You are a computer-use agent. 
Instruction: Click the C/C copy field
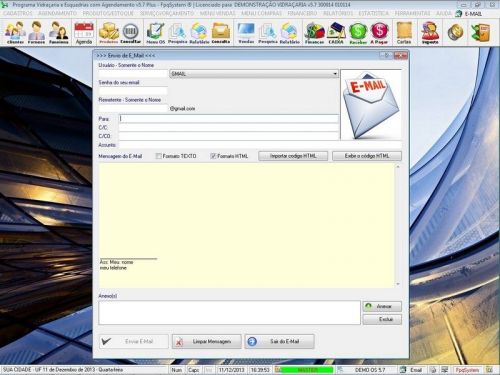(229, 127)
